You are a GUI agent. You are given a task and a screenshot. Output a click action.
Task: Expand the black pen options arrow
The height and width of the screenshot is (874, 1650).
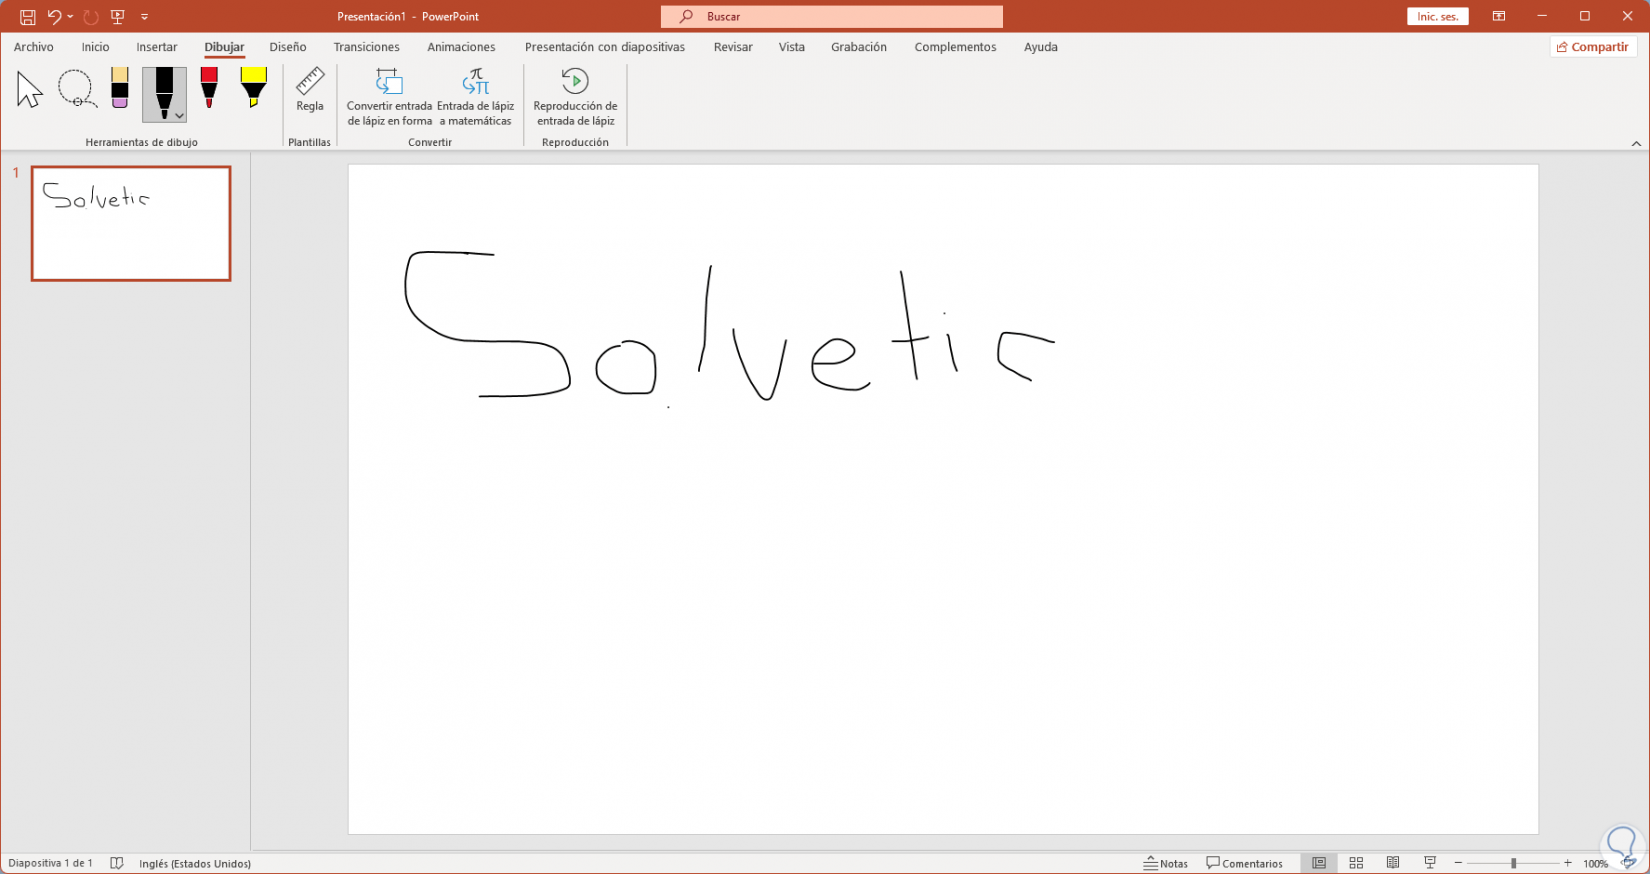[x=179, y=116]
